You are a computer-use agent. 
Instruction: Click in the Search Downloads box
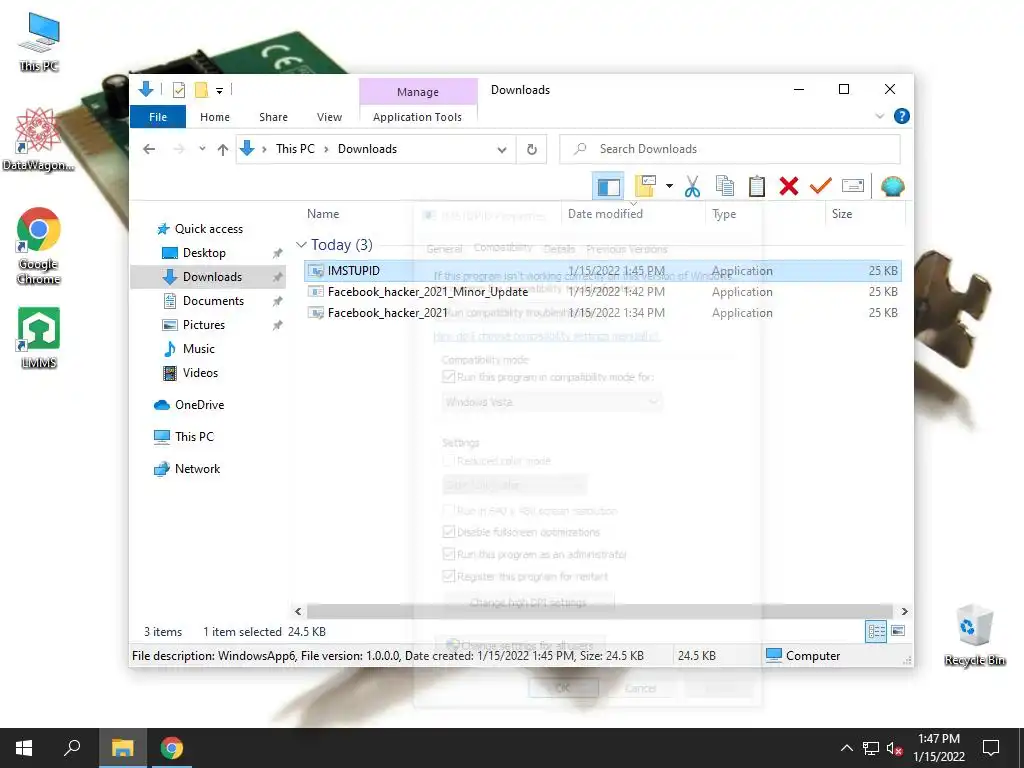tap(729, 149)
